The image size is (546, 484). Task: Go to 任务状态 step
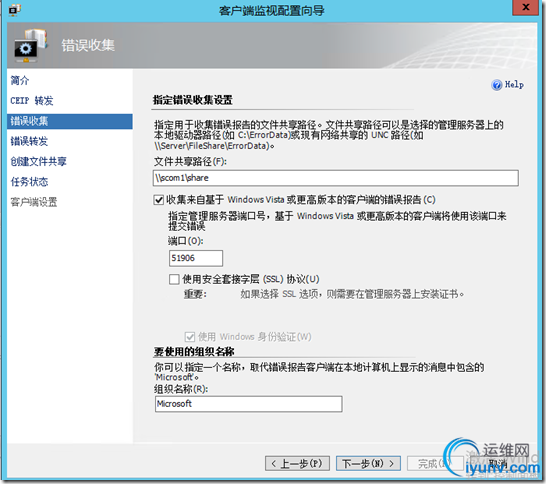coord(29,181)
